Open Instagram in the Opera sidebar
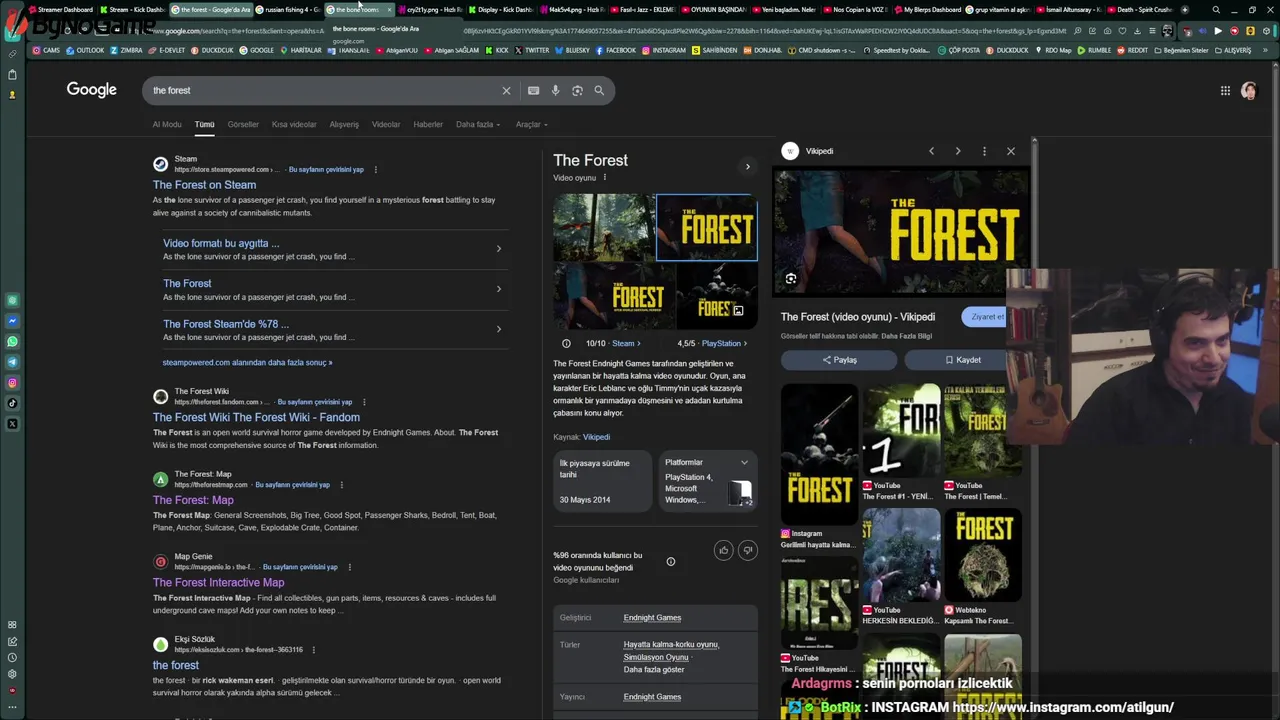Screen dimensions: 1280x720 click(12, 383)
